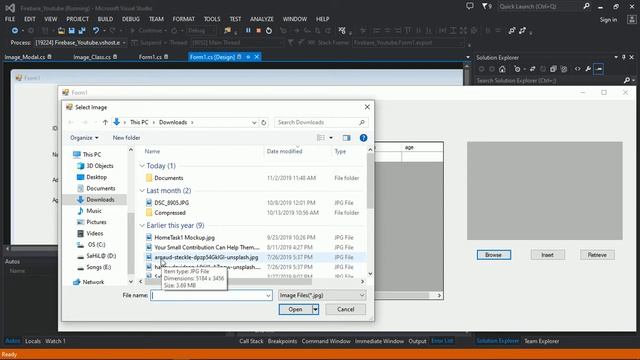Open the ANALYZE menu
The image size is (640, 360).
point(262,19)
